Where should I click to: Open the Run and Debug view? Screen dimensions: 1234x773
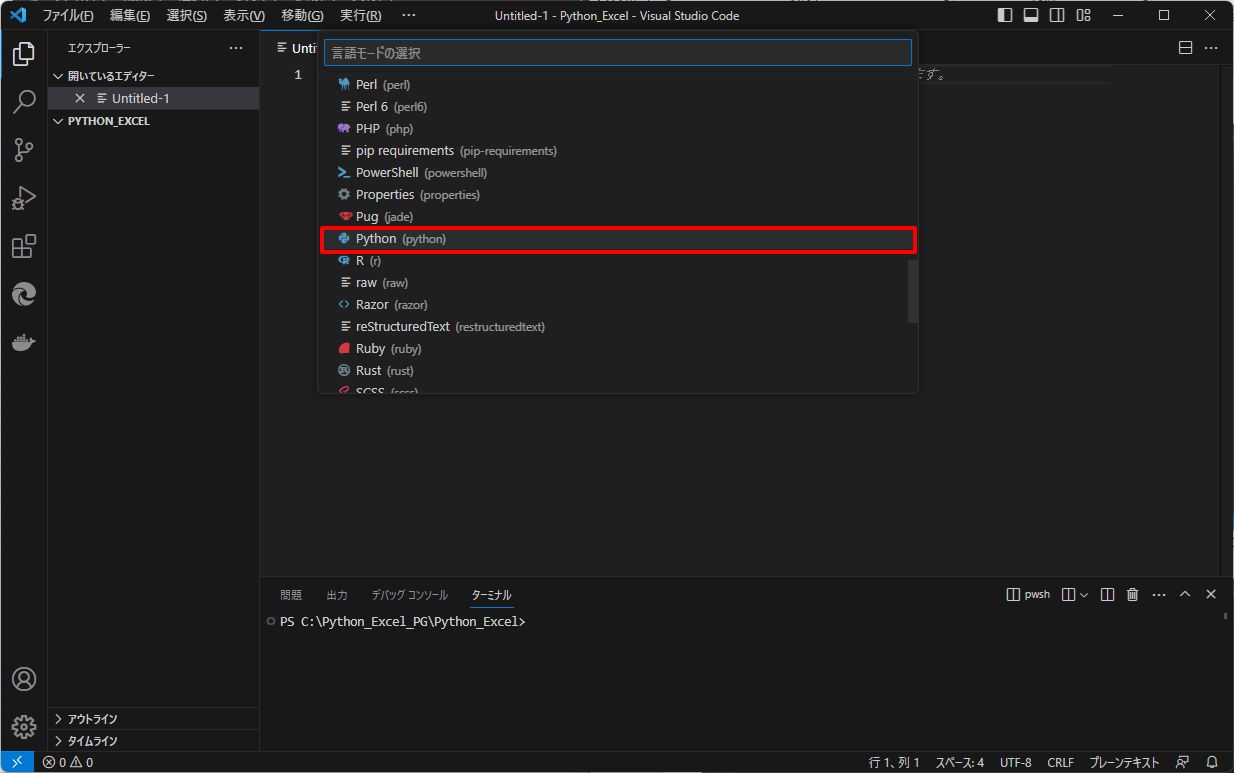(x=24, y=198)
